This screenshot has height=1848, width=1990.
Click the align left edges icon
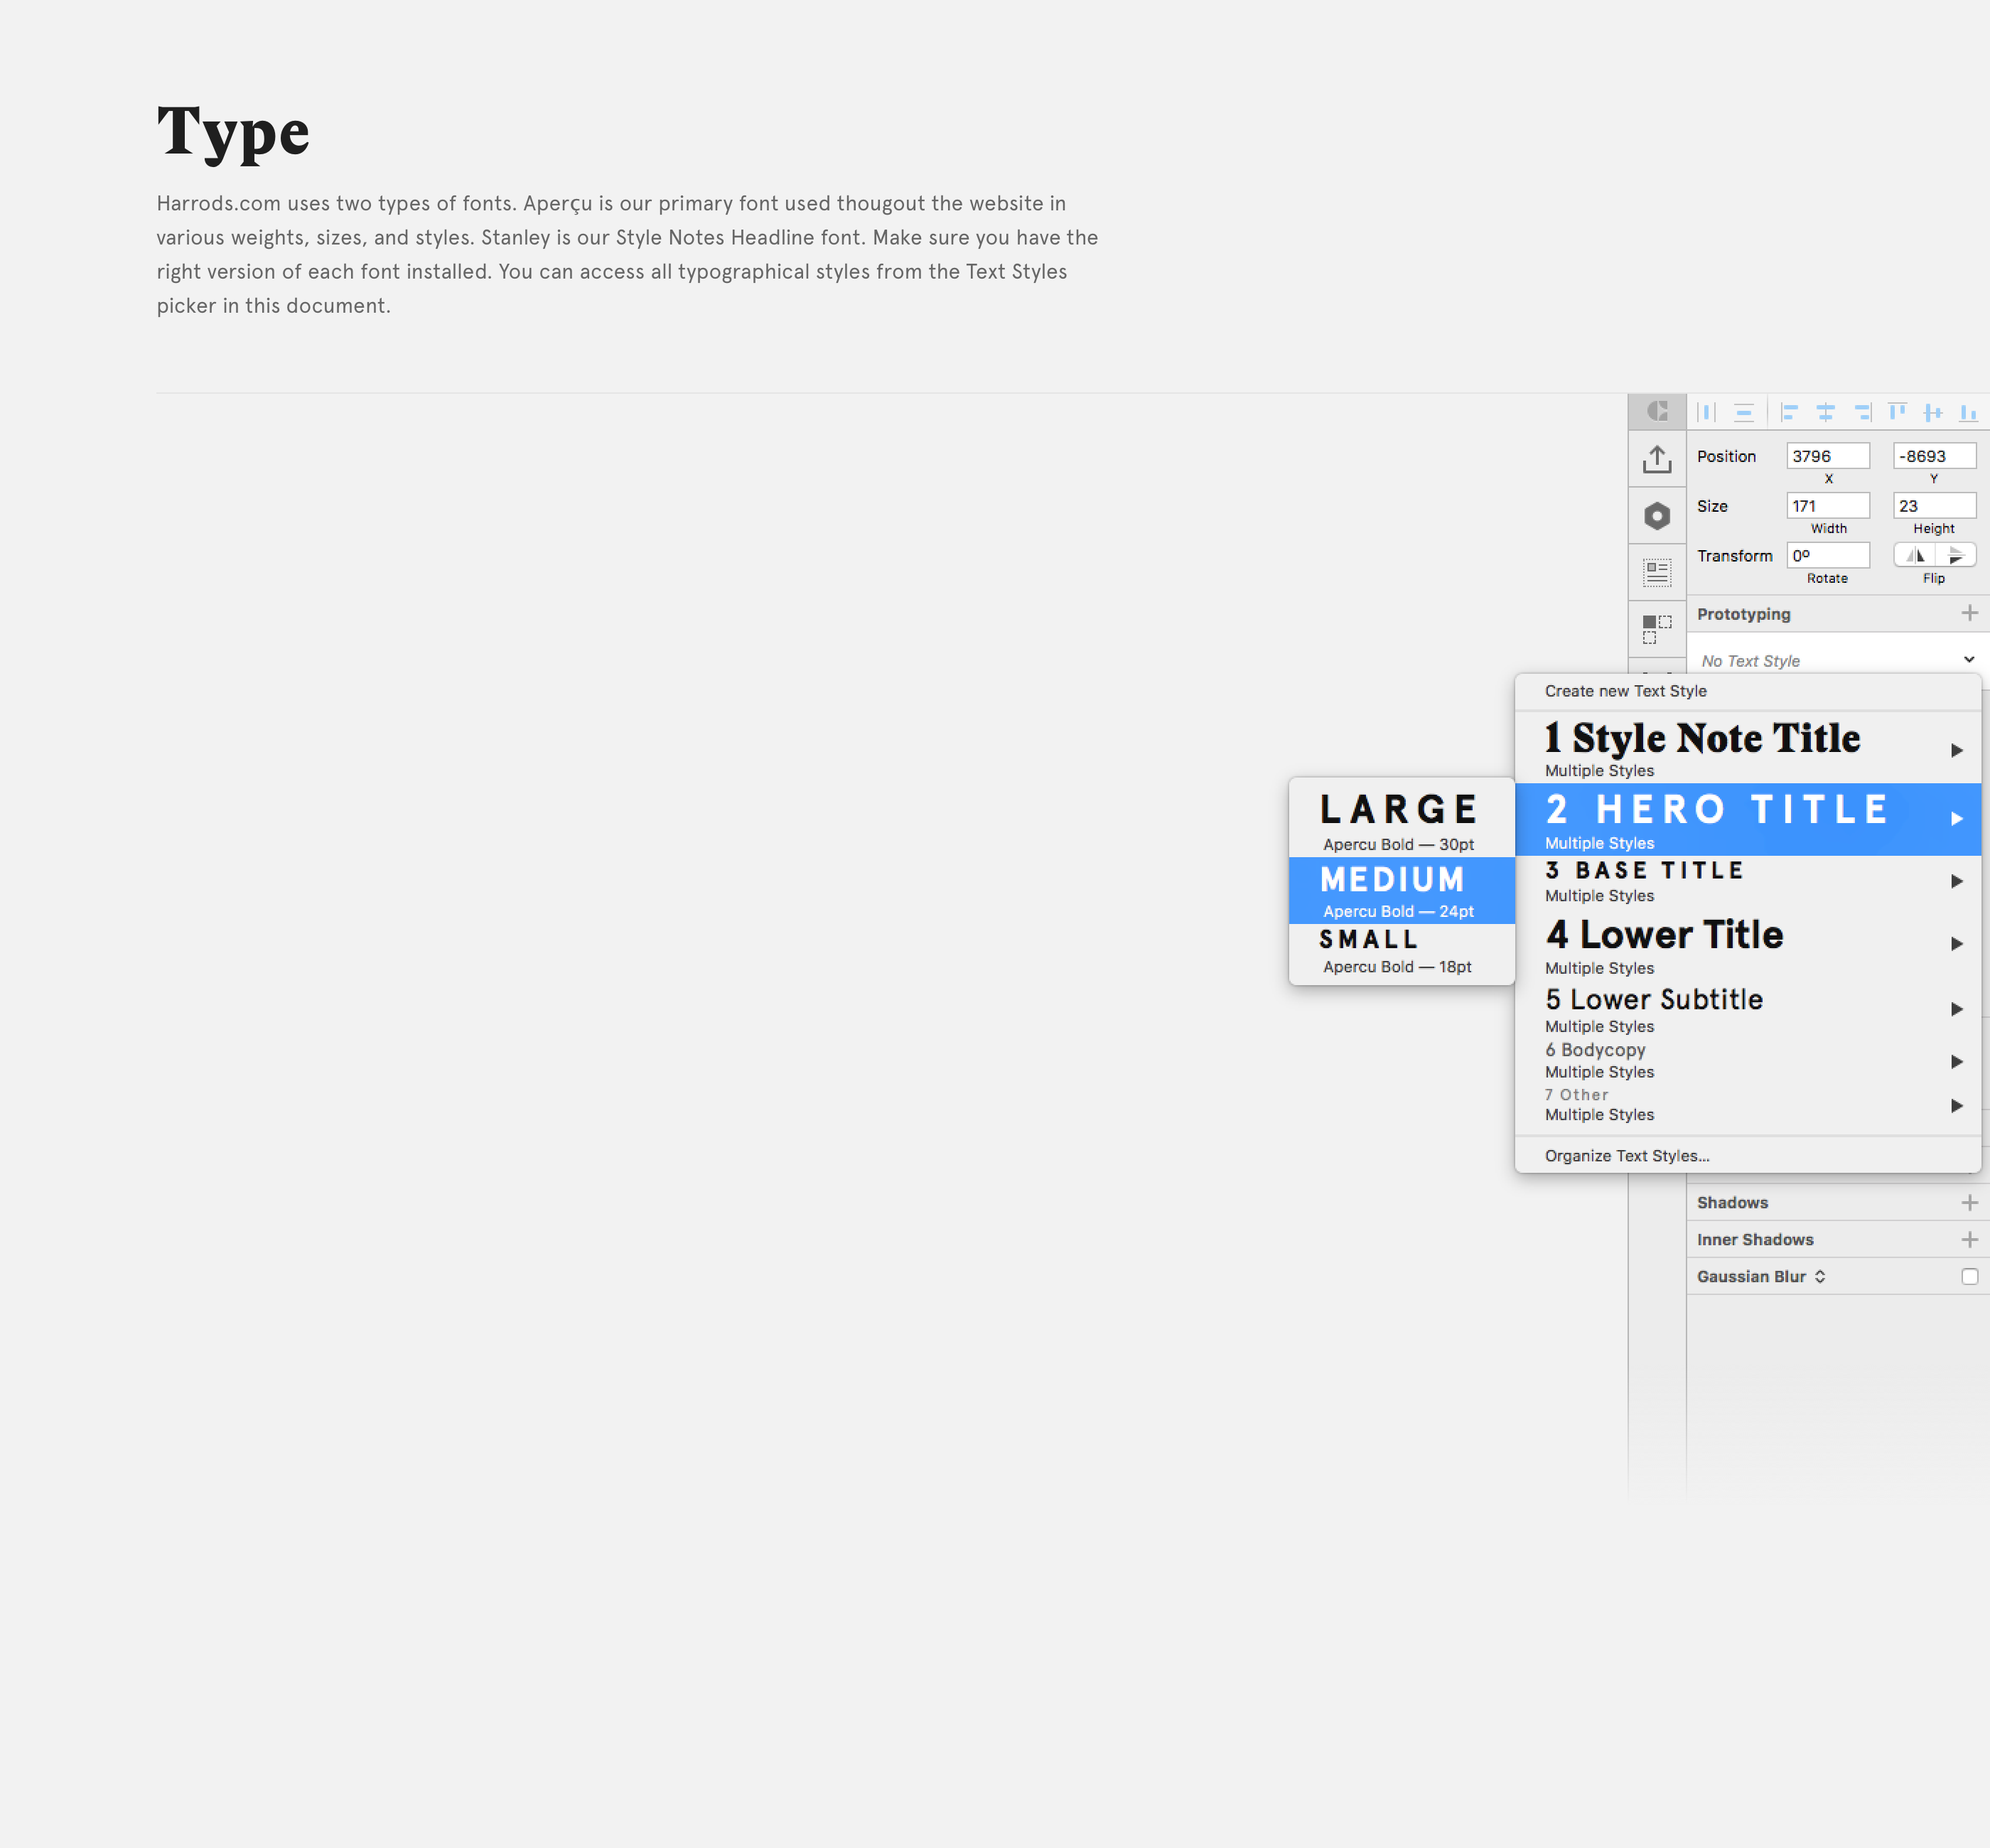tap(1789, 412)
